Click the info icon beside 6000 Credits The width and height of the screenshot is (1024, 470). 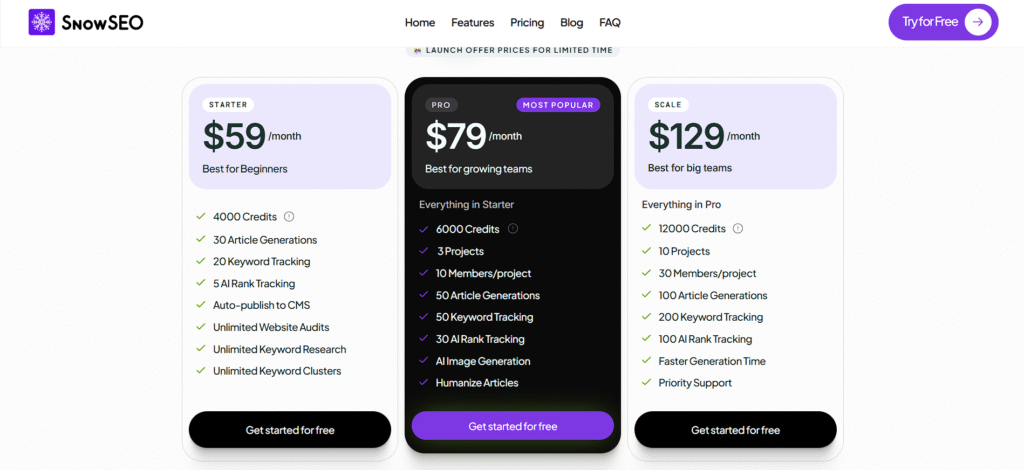(513, 229)
